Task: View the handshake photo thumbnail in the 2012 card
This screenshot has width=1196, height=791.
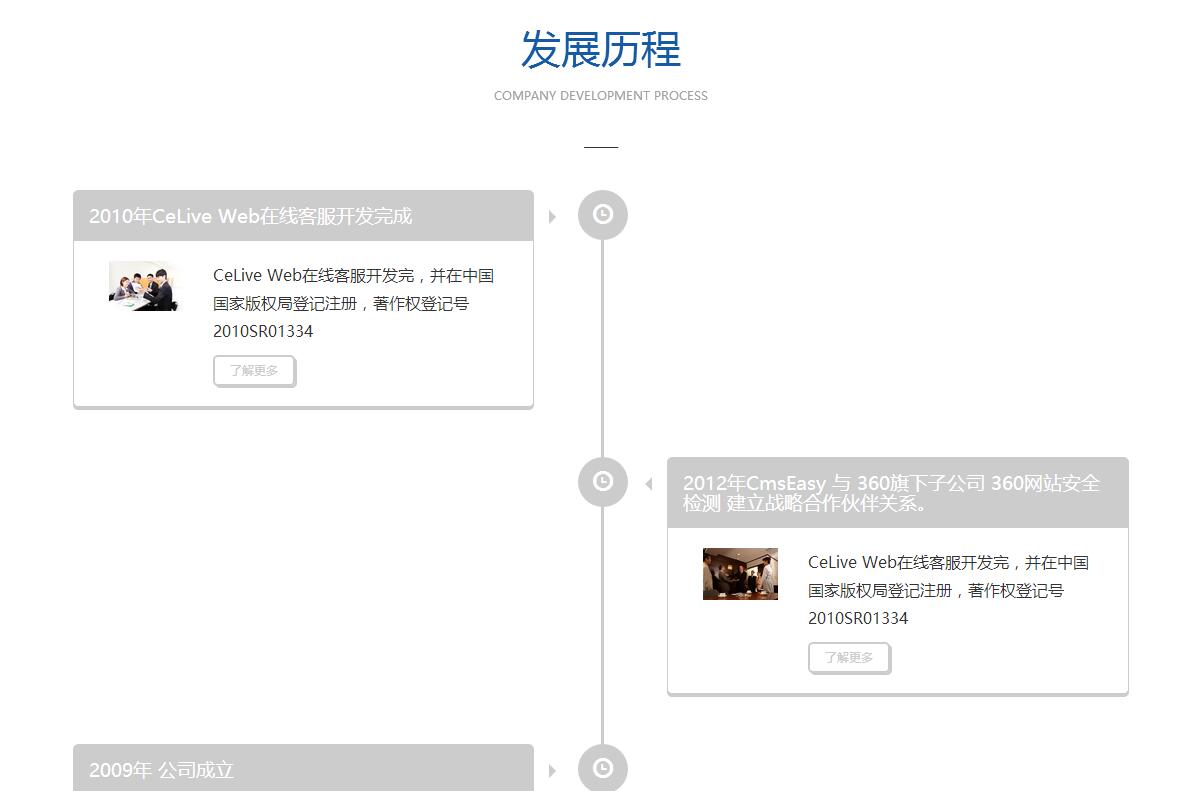Action: pos(740,574)
